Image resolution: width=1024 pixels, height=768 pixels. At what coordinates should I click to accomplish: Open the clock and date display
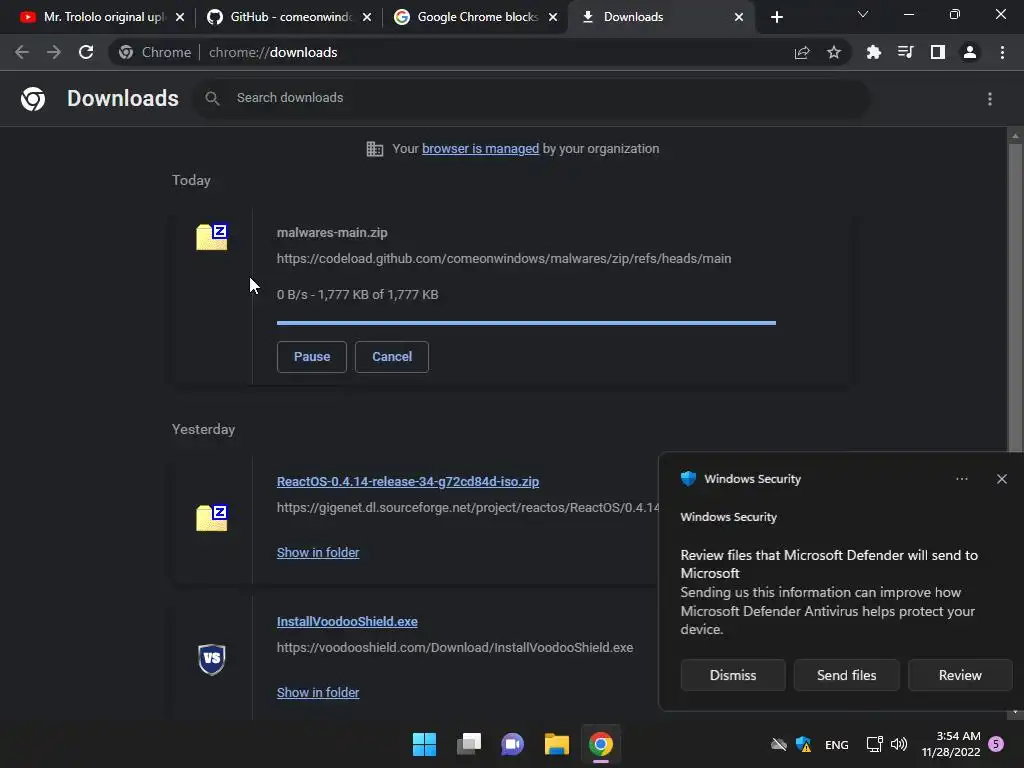point(951,744)
